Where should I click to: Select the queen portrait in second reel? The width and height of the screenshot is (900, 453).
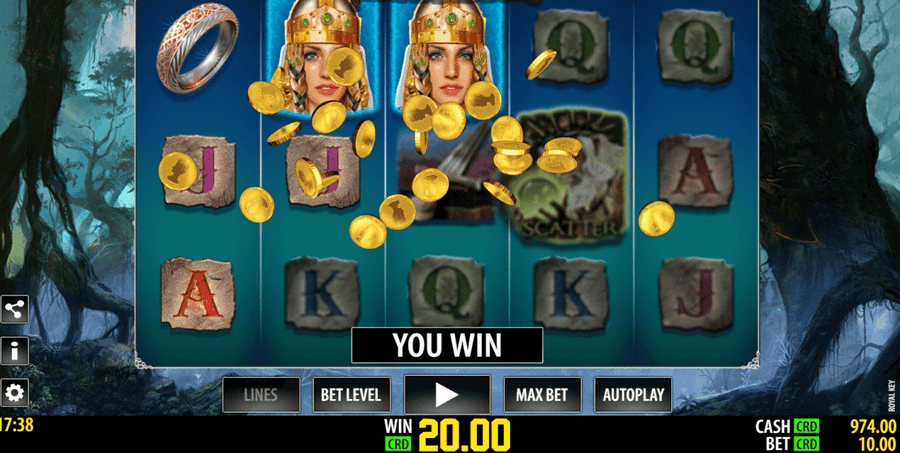(323, 56)
